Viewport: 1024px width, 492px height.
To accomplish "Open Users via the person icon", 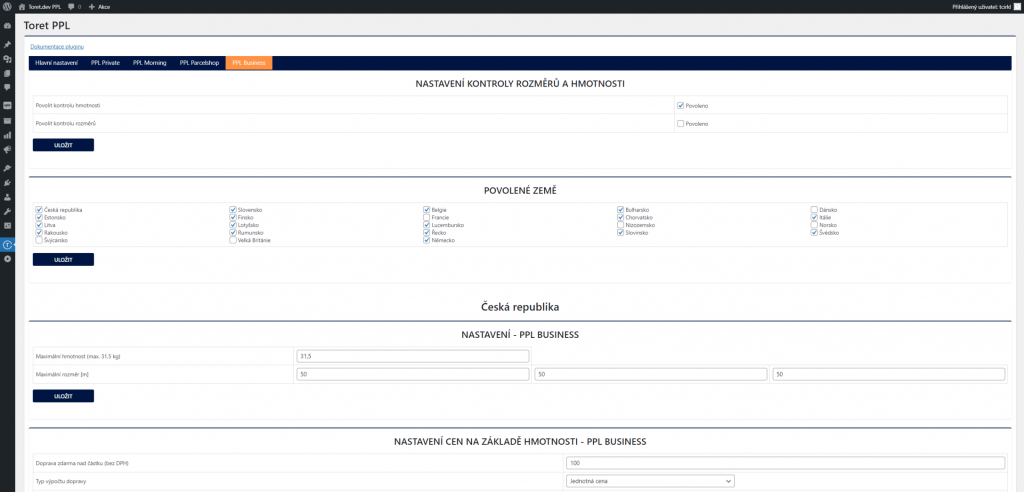I will 7,197.
